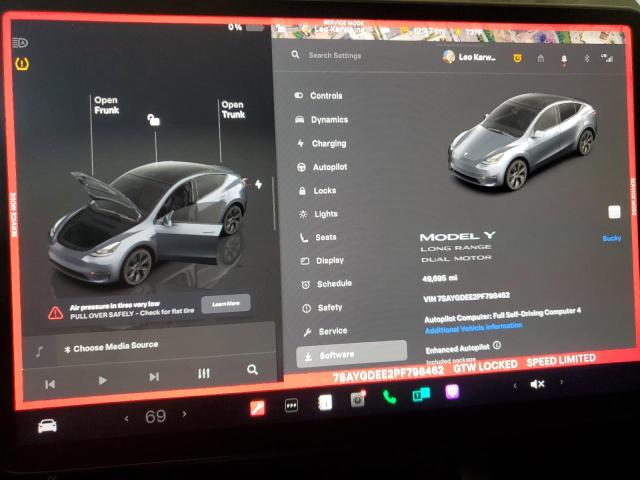The height and width of the screenshot is (480, 640).
Task: Select the Autopilot menu item
Action: 322,167
